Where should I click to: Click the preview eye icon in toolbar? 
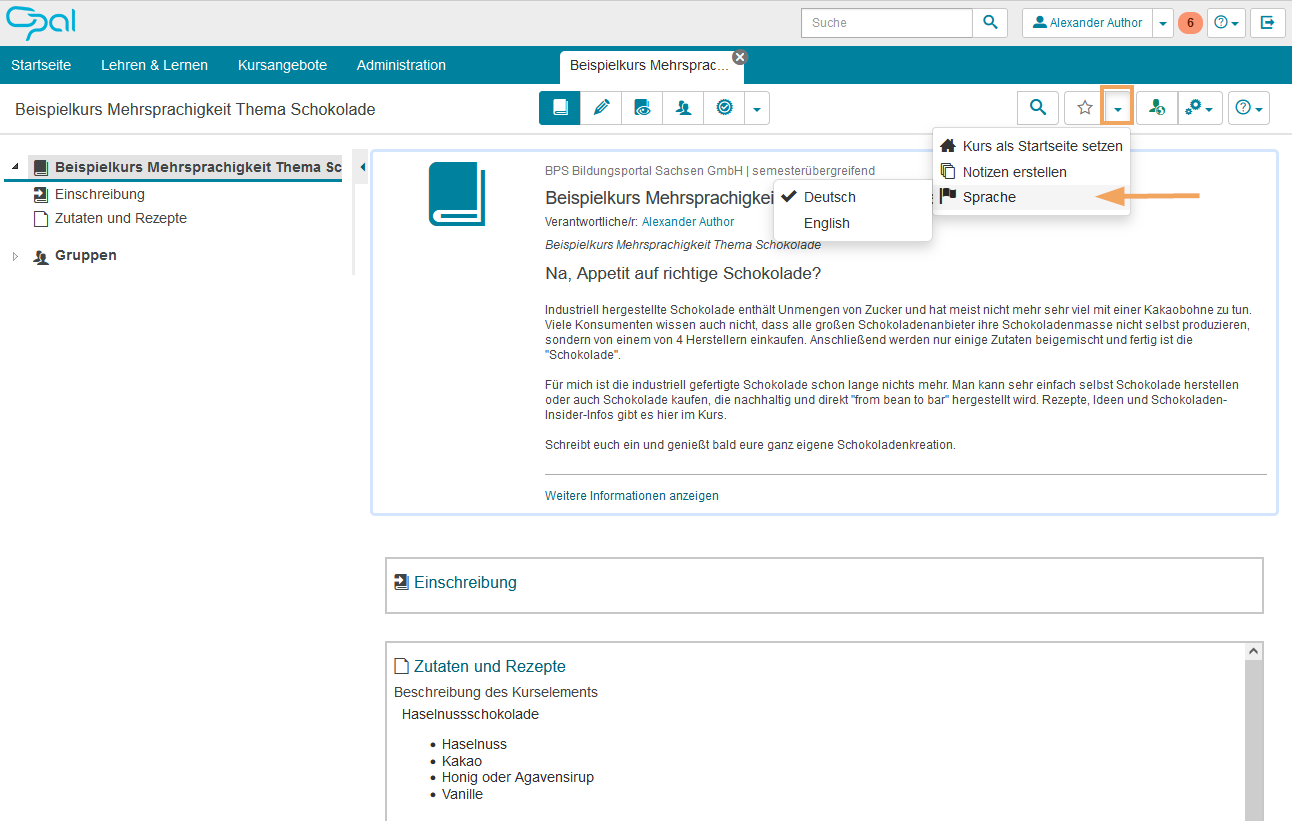(x=642, y=108)
